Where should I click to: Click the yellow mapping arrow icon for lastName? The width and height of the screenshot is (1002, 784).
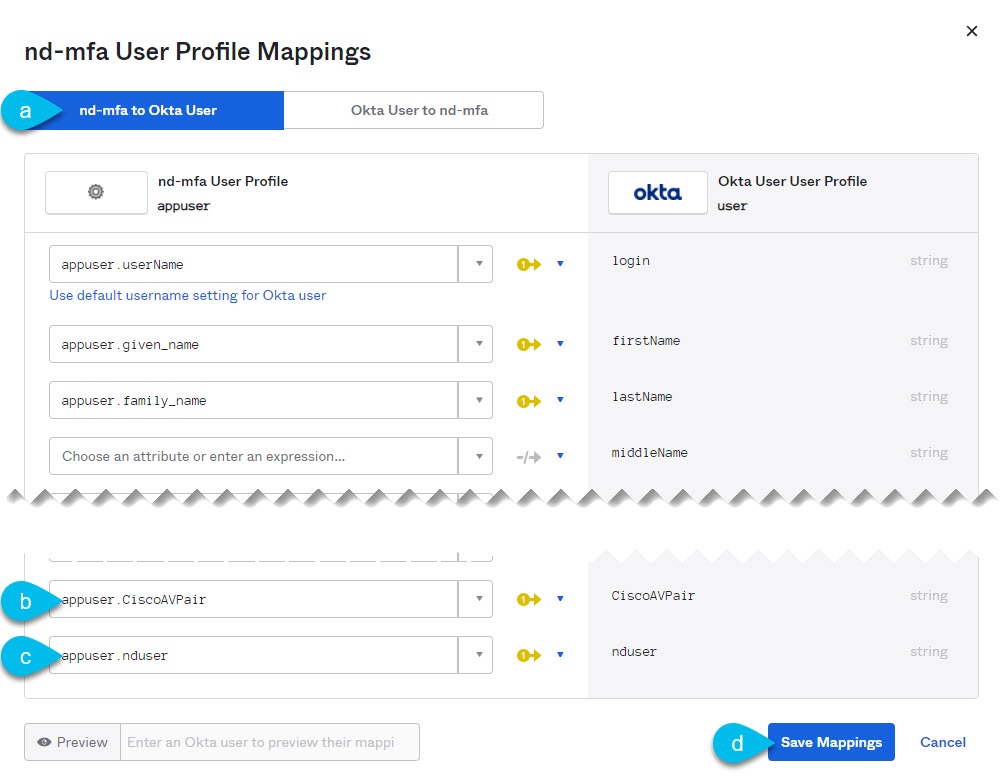tap(528, 401)
